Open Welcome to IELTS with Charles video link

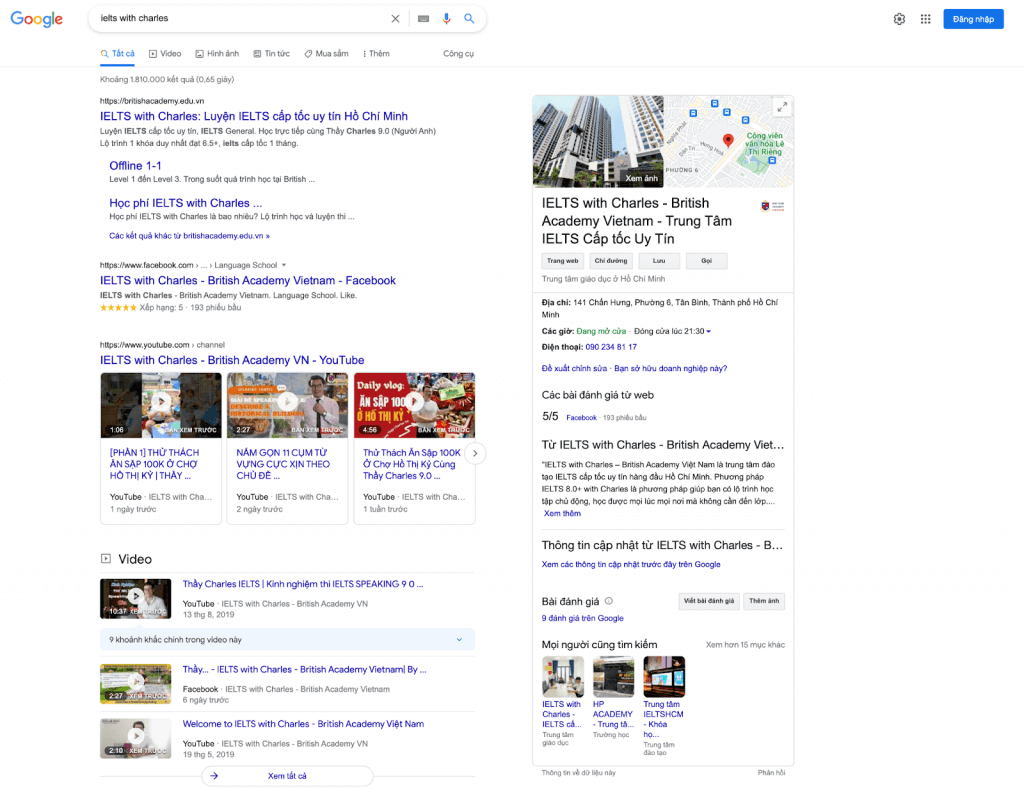[x=303, y=724]
